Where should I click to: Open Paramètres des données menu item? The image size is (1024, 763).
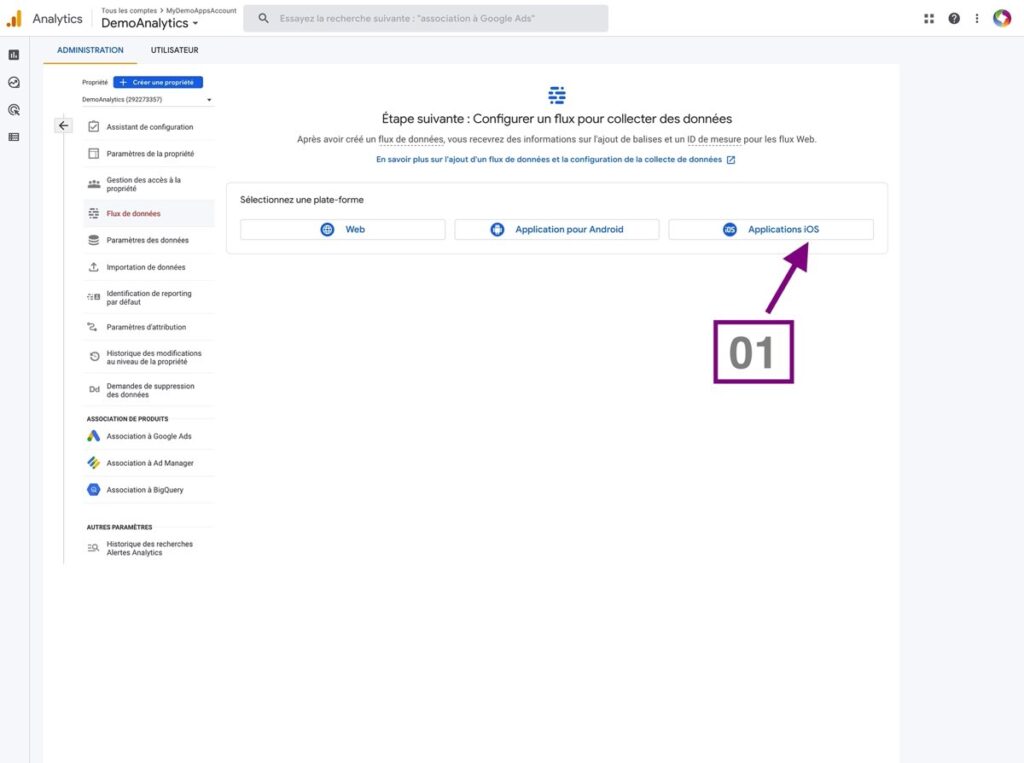[x=149, y=240]
